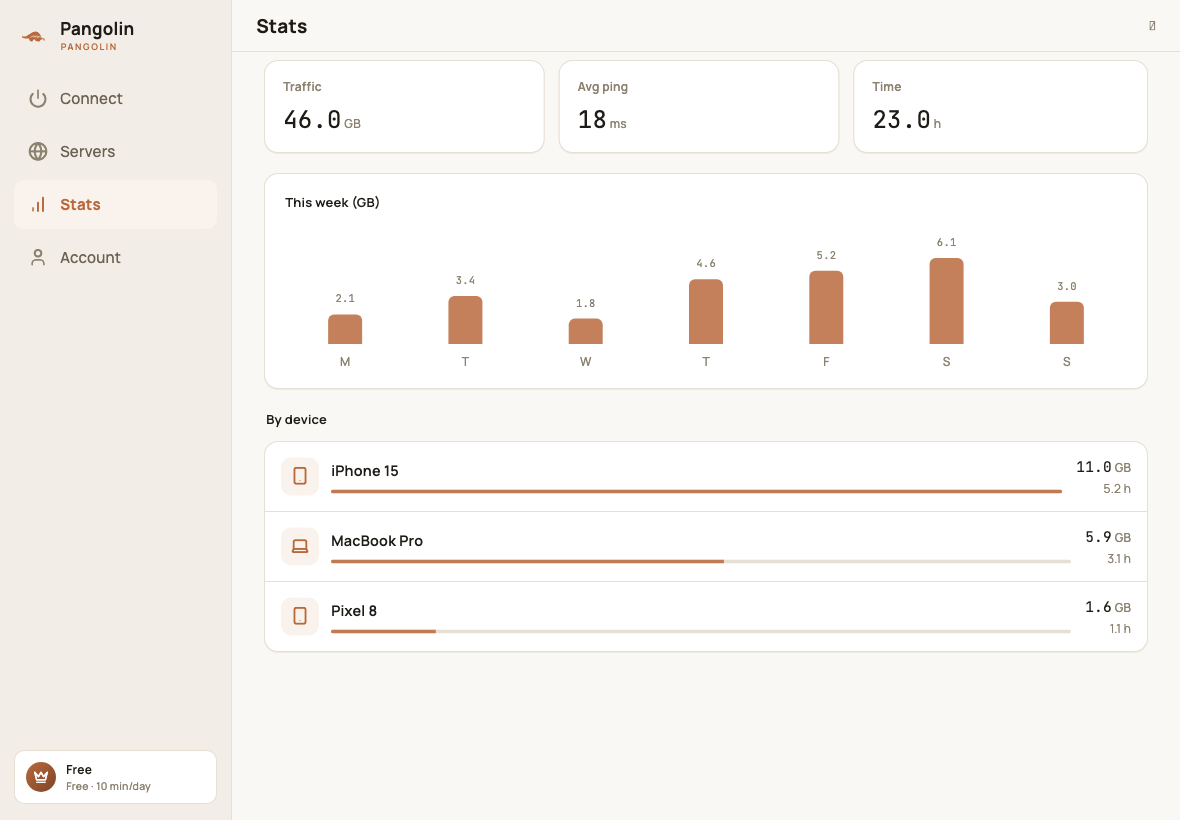This screenshot has height=820, width=1180.
Task: Click the Servers globe icon
Action: click(x=38, y=151)
